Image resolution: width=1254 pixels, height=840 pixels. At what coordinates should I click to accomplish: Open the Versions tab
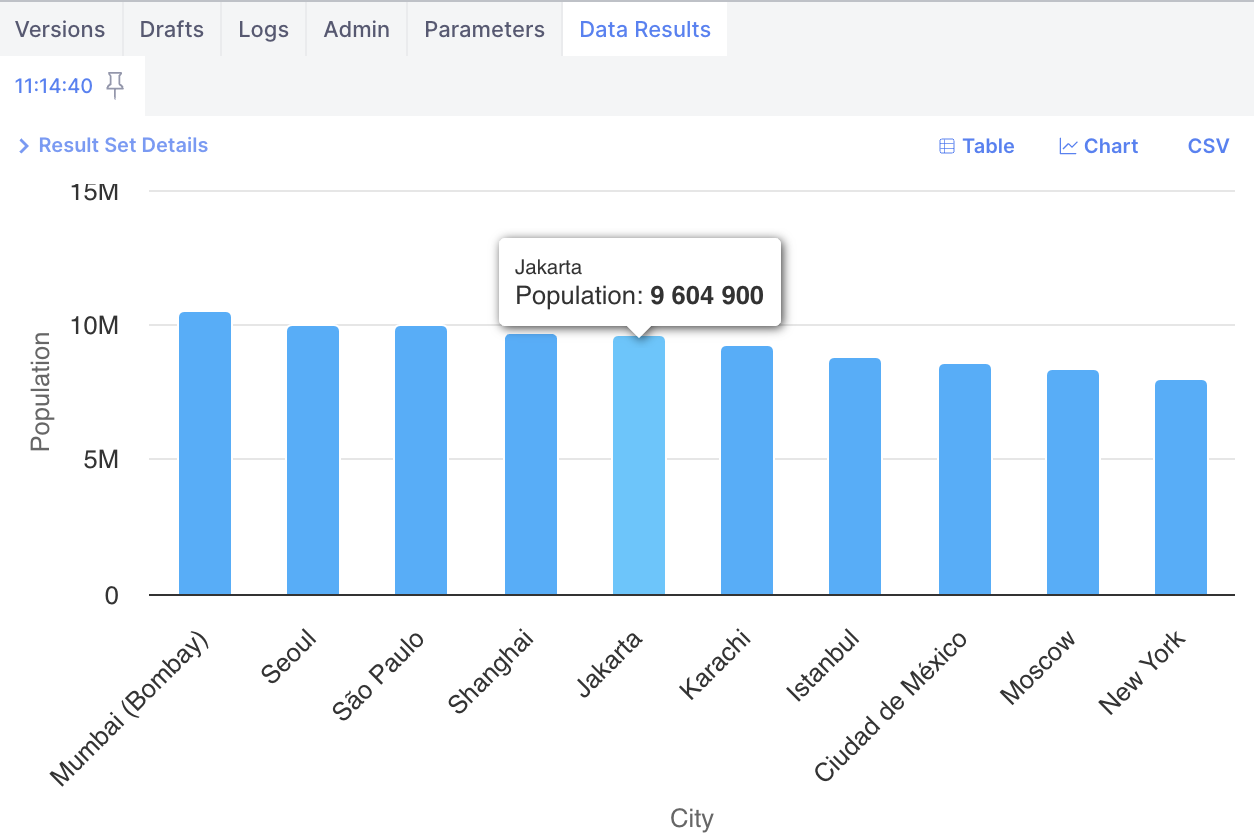[60, 29]
